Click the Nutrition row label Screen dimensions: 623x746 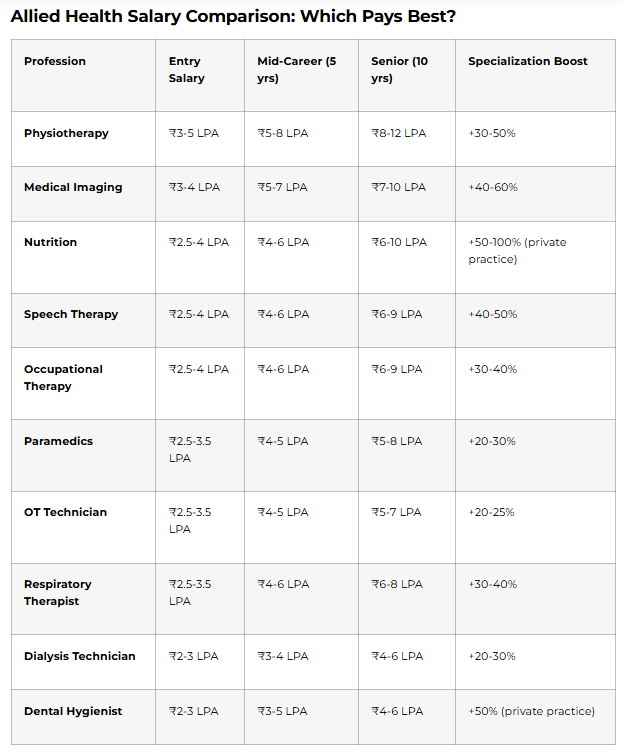coord(50,243)
